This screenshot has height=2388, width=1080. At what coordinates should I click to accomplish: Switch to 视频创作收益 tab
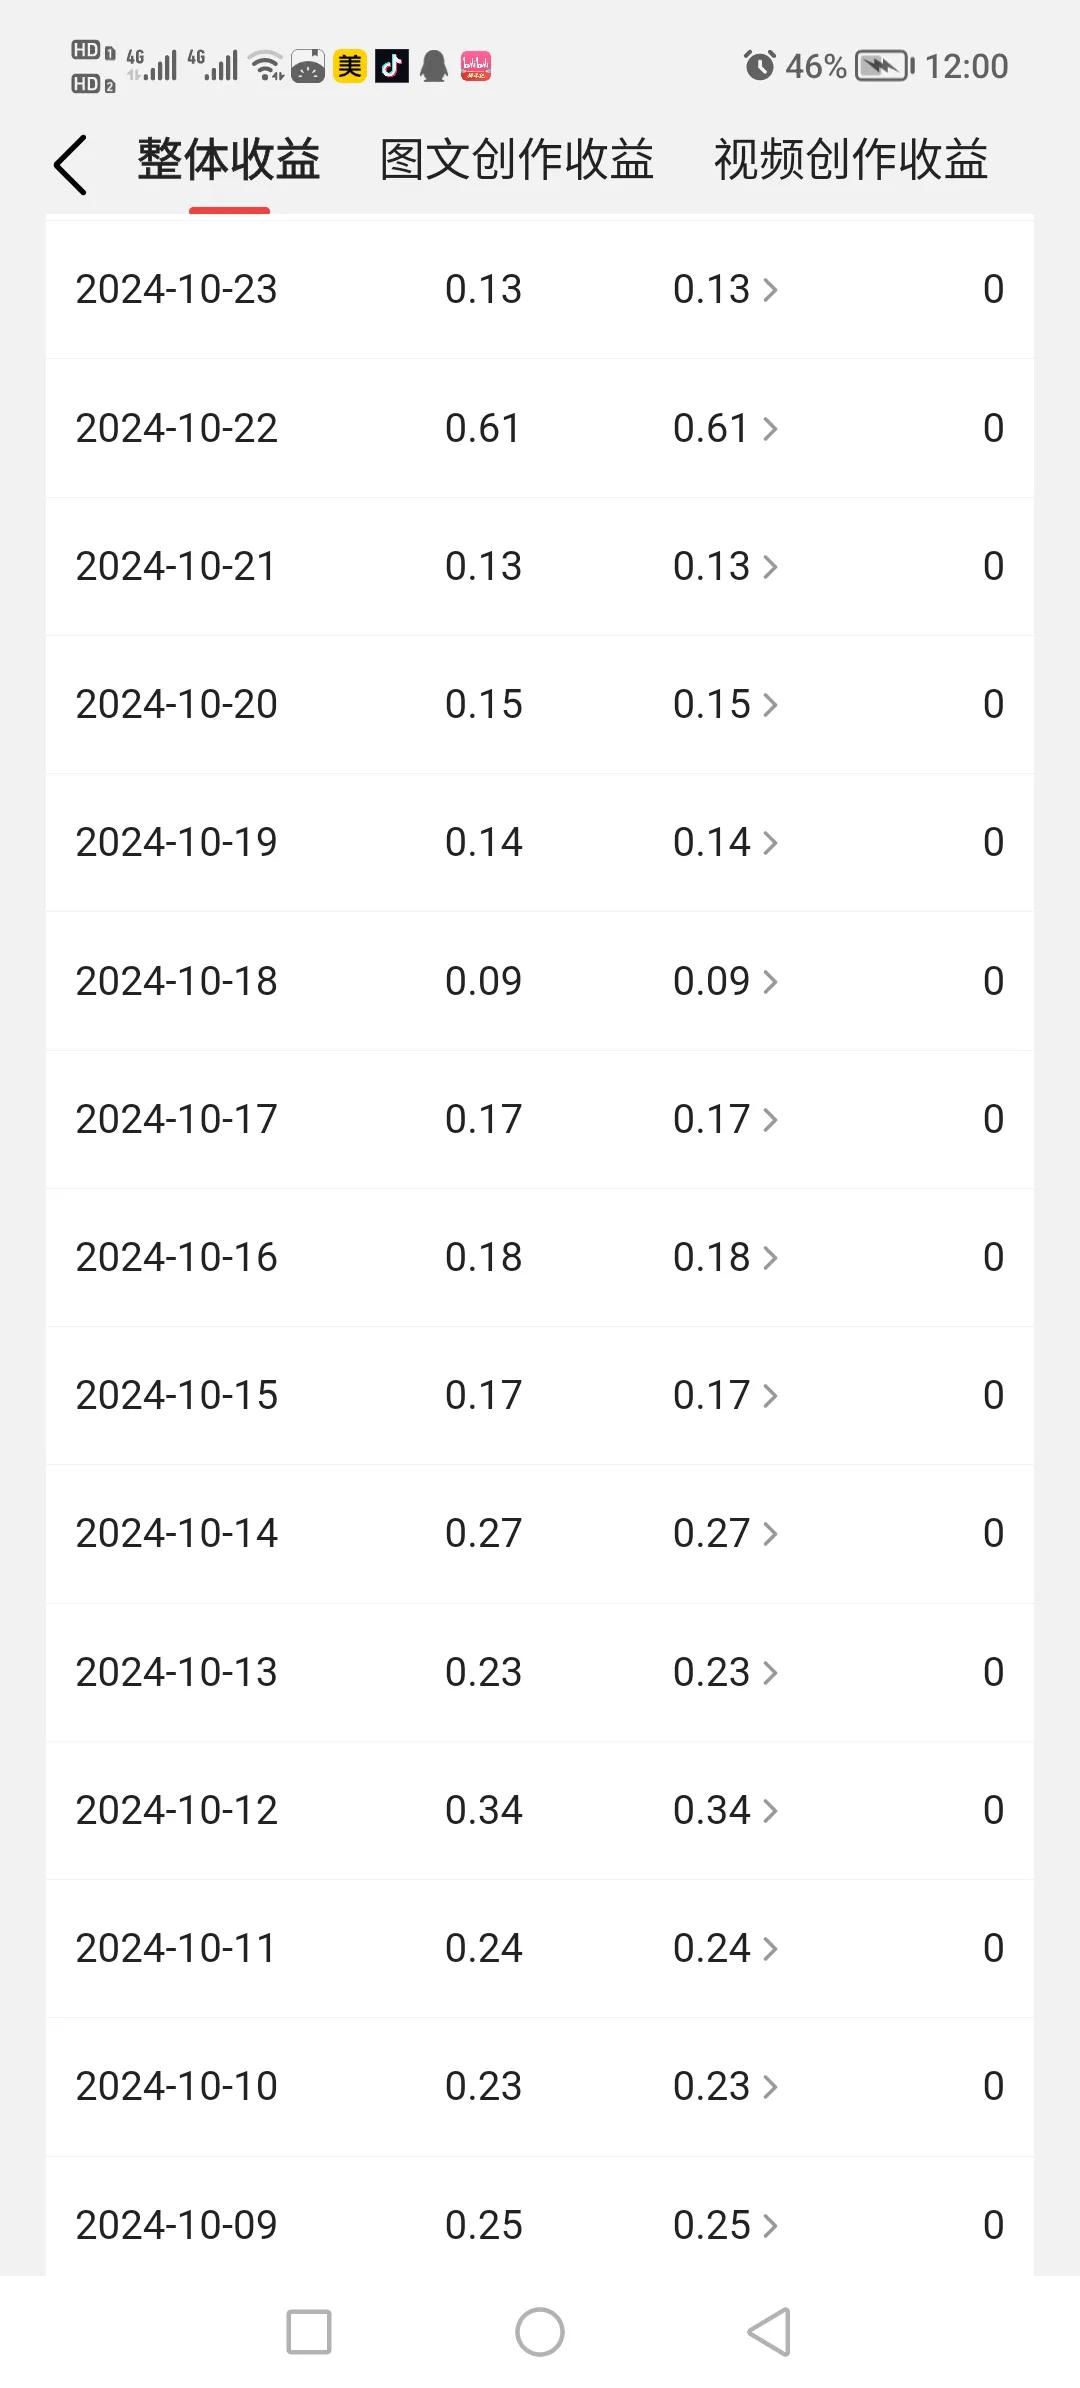pyautogui.click(x=851, y=160)
